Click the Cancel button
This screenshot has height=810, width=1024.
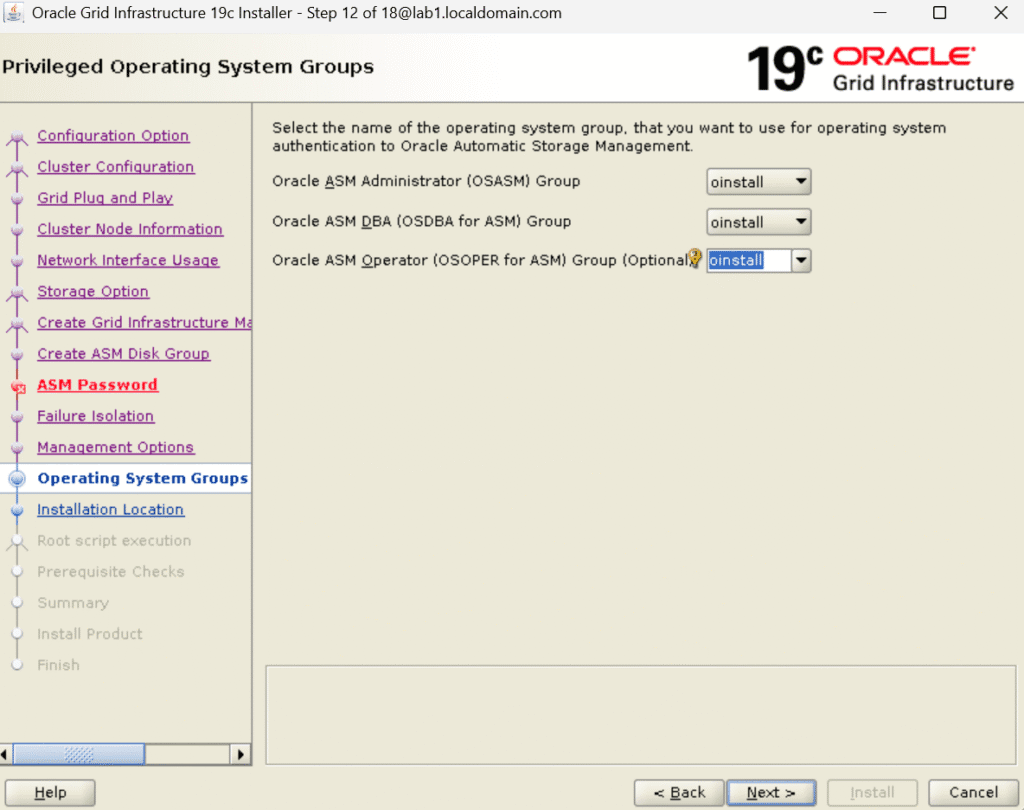click(x=973, y=792)
